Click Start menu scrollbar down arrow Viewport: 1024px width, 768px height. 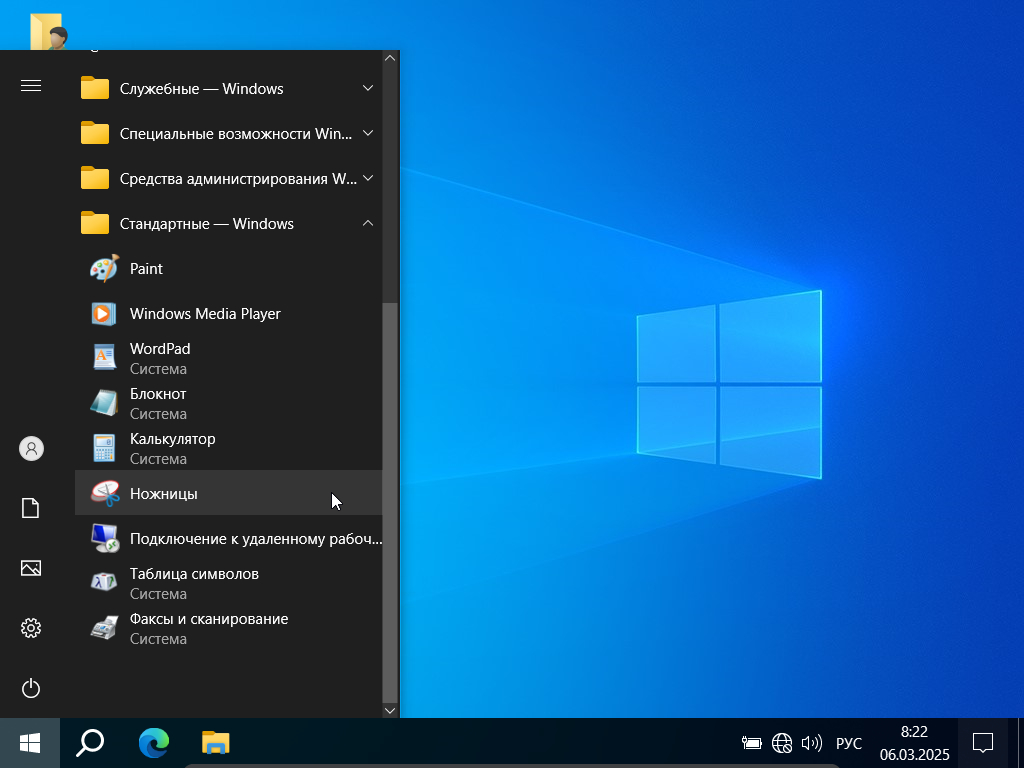point(390,709)
